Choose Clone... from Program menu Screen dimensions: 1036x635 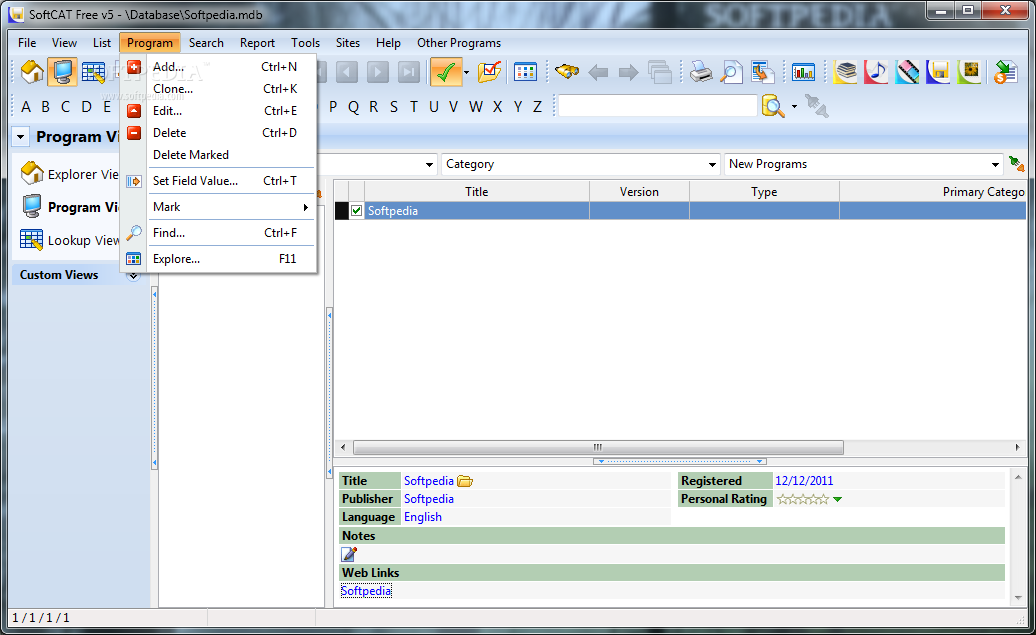(x=219, y=89)
